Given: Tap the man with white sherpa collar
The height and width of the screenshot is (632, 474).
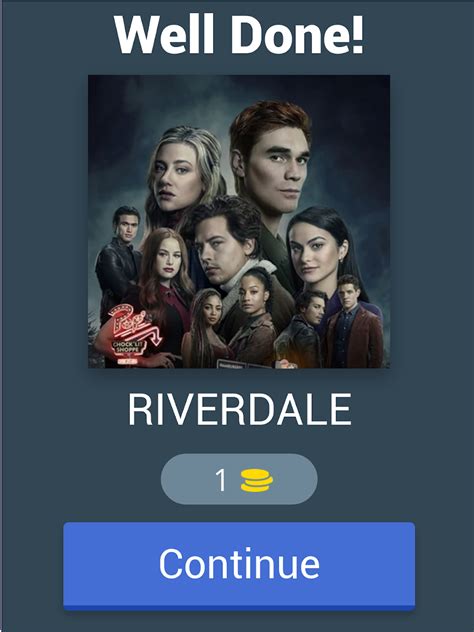Looking at the screenshot, I should click(226, 250).
